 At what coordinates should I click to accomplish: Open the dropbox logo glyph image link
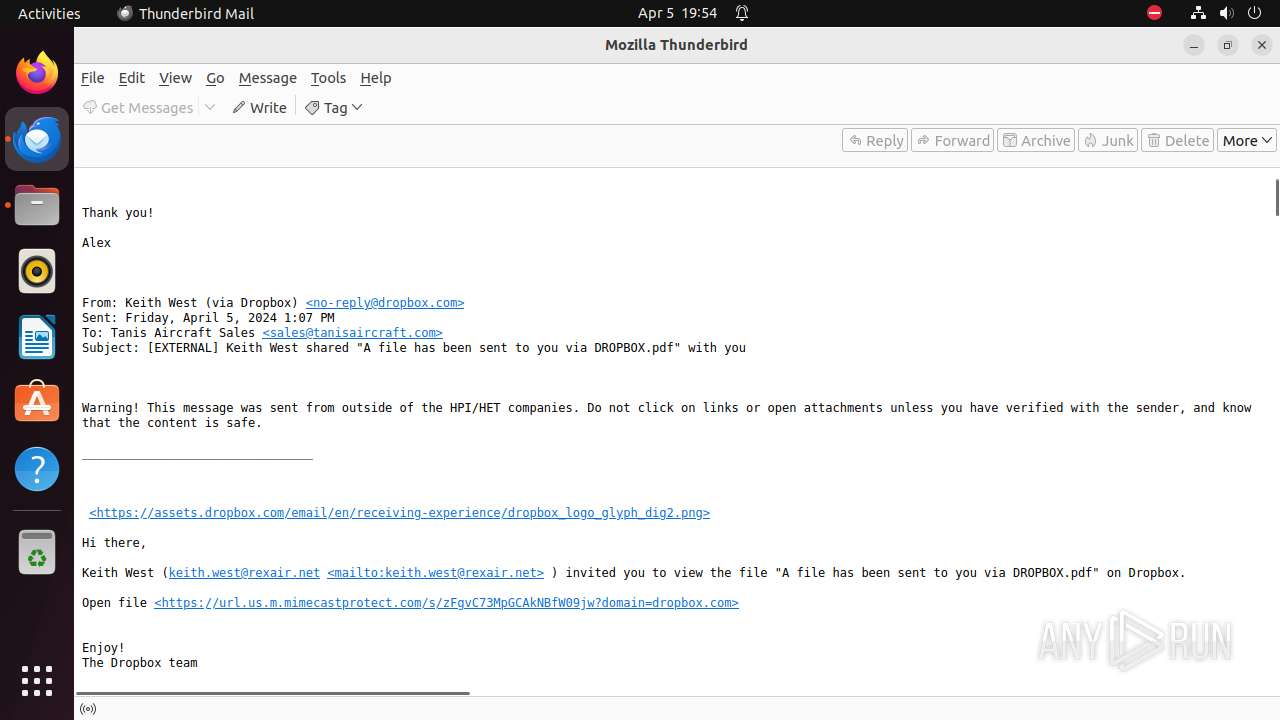click(399, 513)
